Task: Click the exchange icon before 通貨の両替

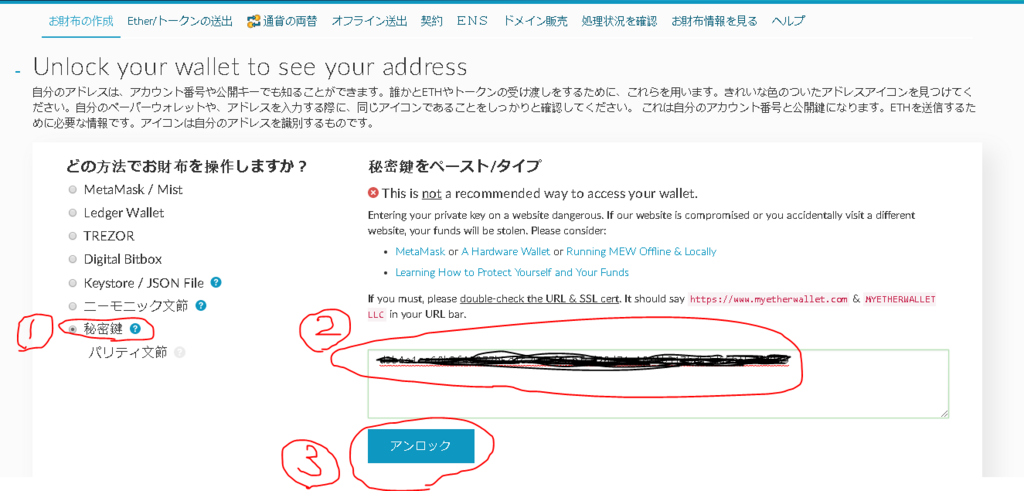Action: point(254,21)
